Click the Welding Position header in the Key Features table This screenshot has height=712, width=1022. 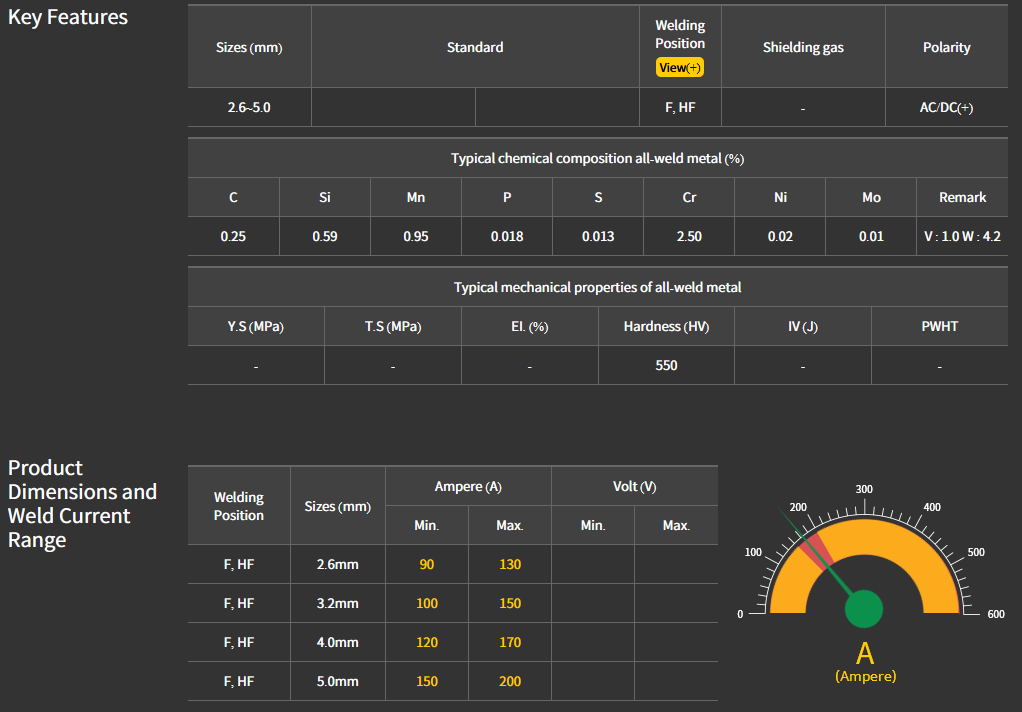[680, 35]
